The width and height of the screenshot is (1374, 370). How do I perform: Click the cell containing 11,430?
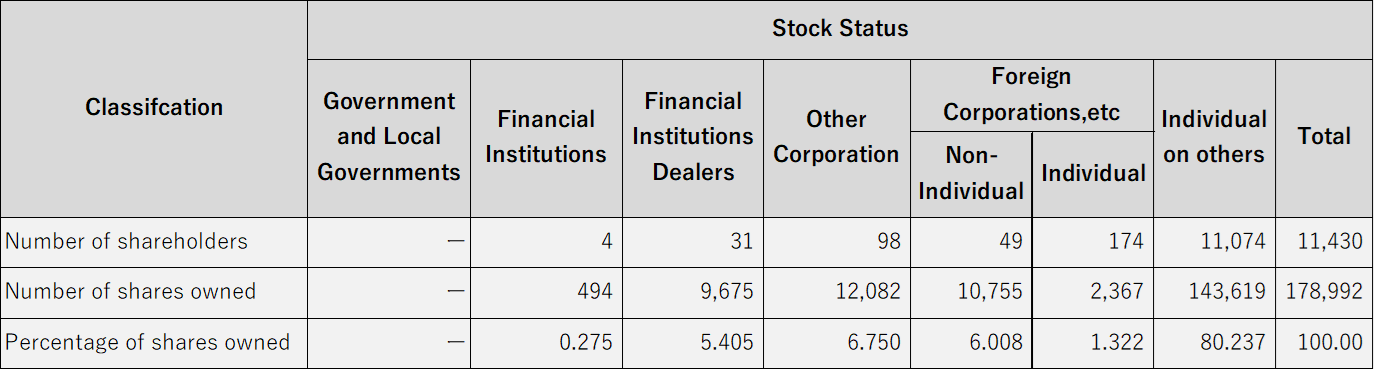[x=1324, y=242]
